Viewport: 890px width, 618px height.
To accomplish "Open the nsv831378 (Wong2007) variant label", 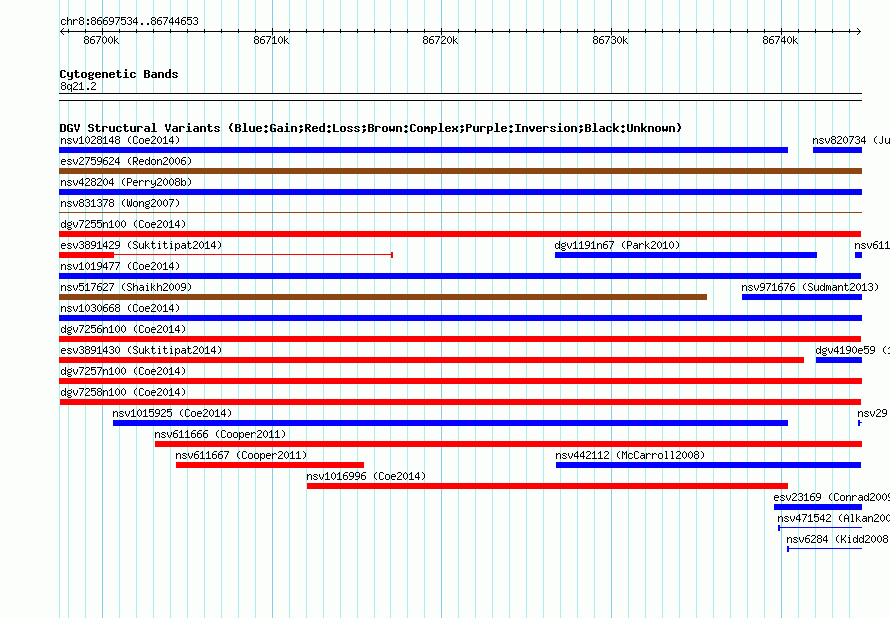I will (x=120, y=203).
